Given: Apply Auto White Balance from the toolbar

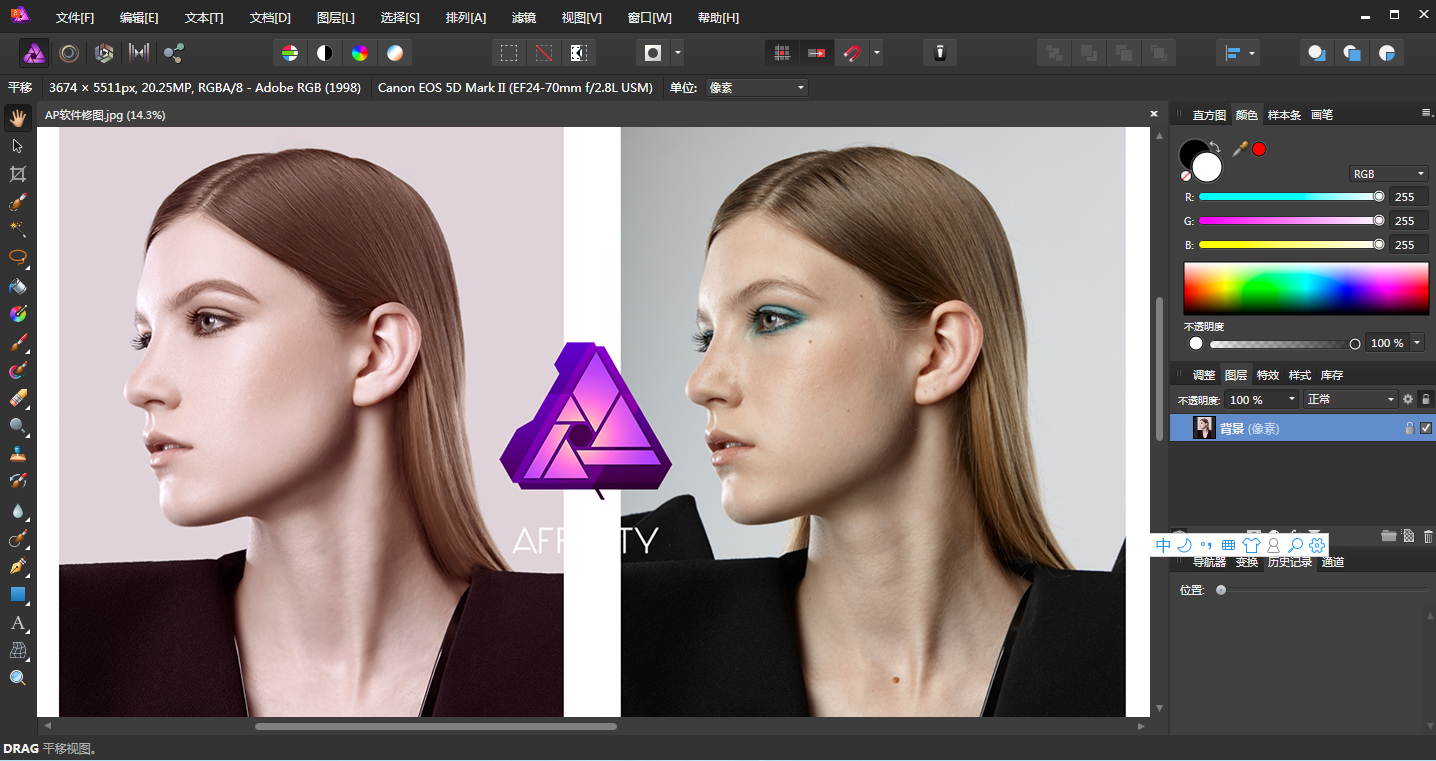Looking at the screenshot, I should 396,53.
